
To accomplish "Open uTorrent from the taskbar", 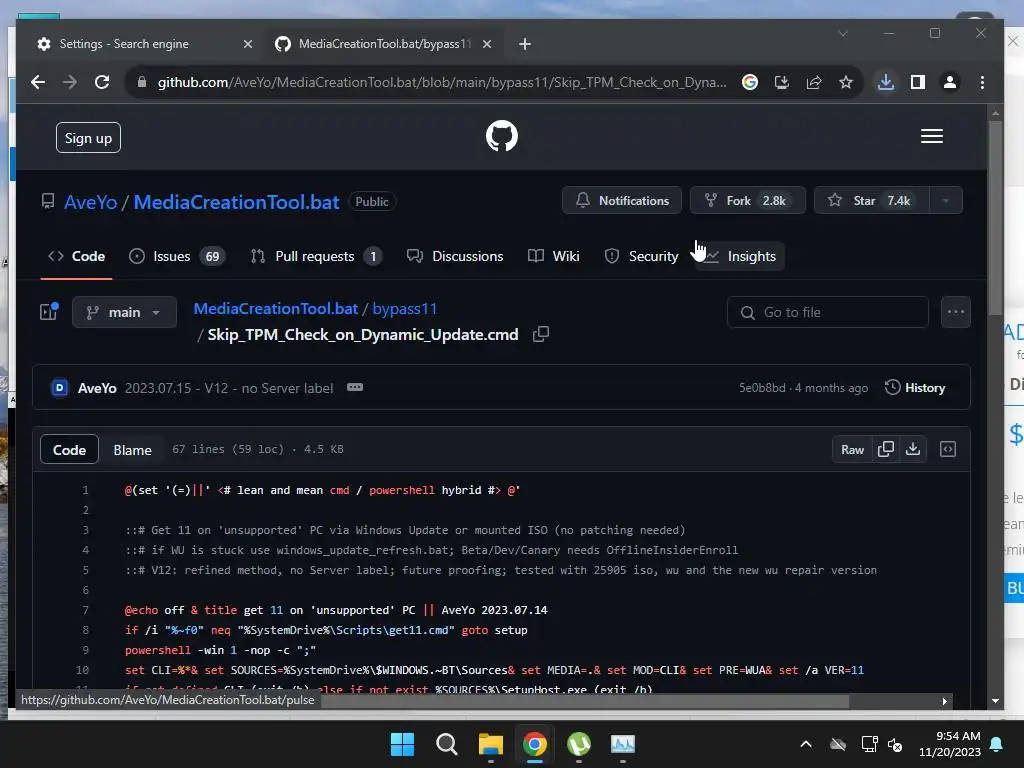I will pyautogui.click(x=579, y=744).
